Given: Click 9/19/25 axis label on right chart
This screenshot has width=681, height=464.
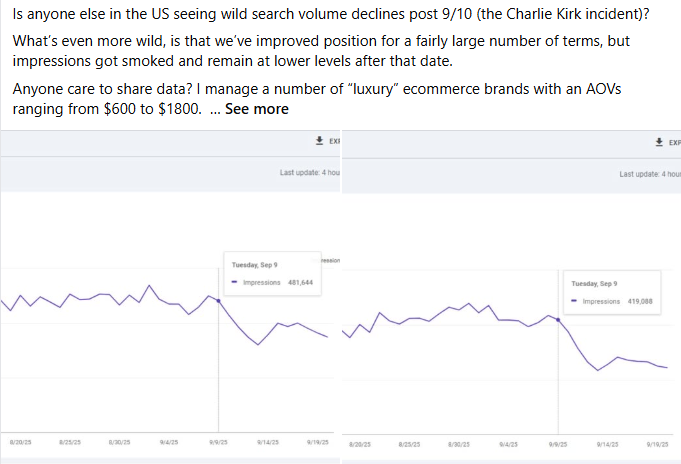Looking at the screenshot, I should click(x=657, y=443).
